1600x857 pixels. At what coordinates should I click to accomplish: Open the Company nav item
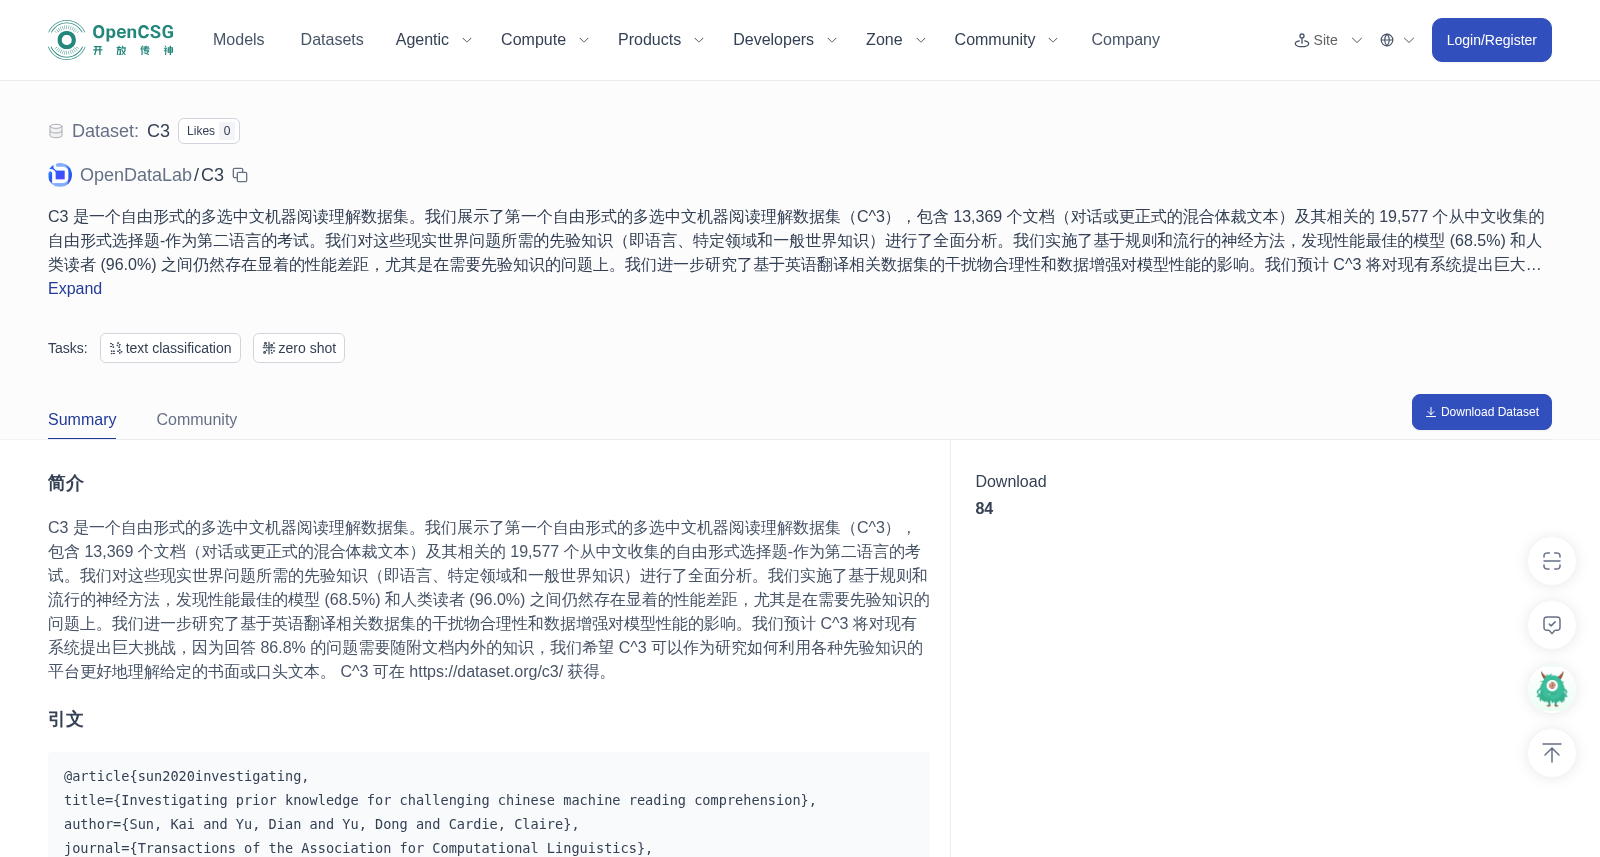1125,40
